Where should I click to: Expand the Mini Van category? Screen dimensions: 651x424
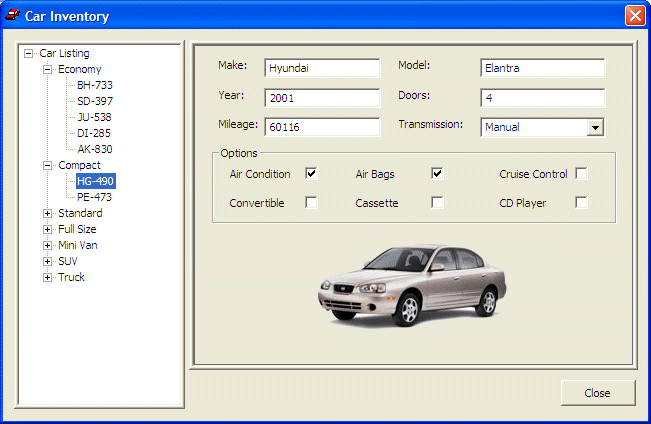(x=47, y=245)
